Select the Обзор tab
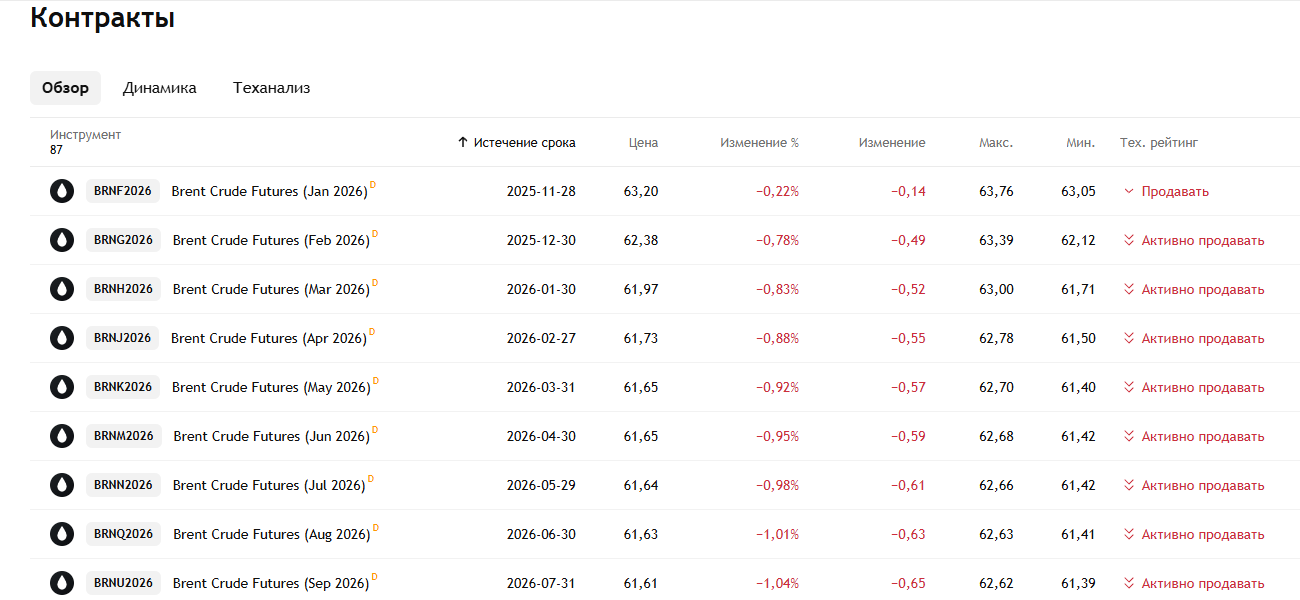Image resolution: width=1300 pixels, height=600 pixels. tap(65, 88)
